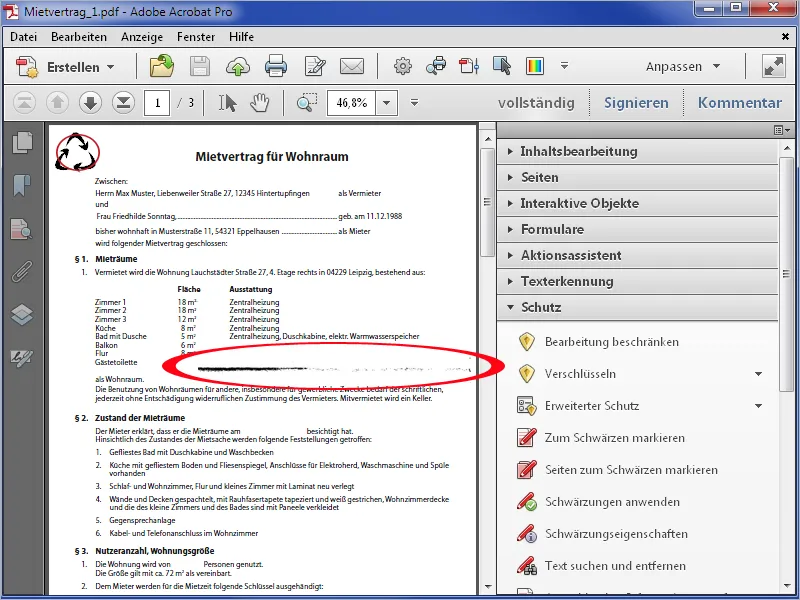Open the tools pane options menu
The image size is (800, 600).
[781, 131]
